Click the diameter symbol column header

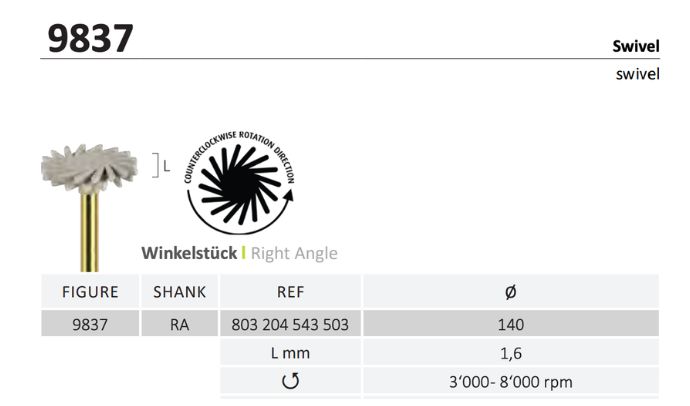point(510,292)
